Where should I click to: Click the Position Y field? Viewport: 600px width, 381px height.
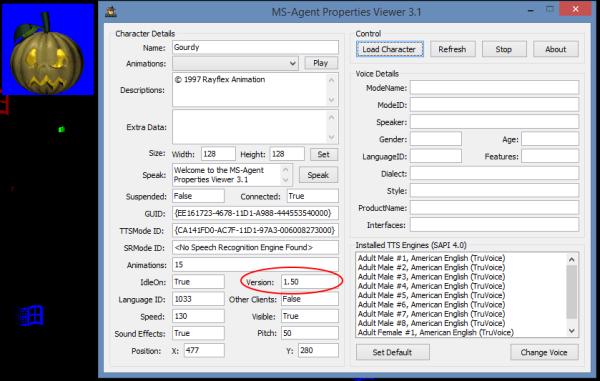point(318,350)
